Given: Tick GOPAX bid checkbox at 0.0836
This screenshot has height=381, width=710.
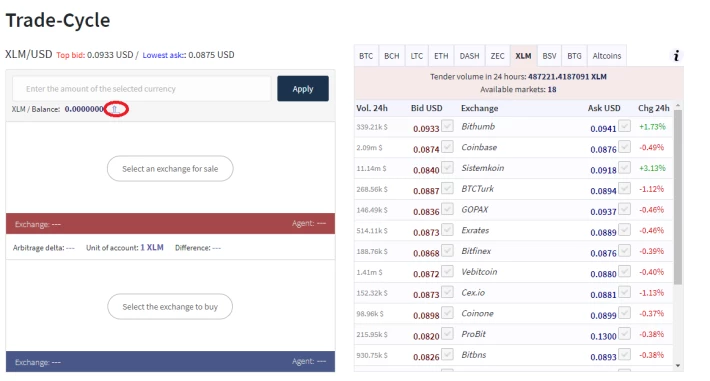Looking at the screenshot, I should (447, 208).
